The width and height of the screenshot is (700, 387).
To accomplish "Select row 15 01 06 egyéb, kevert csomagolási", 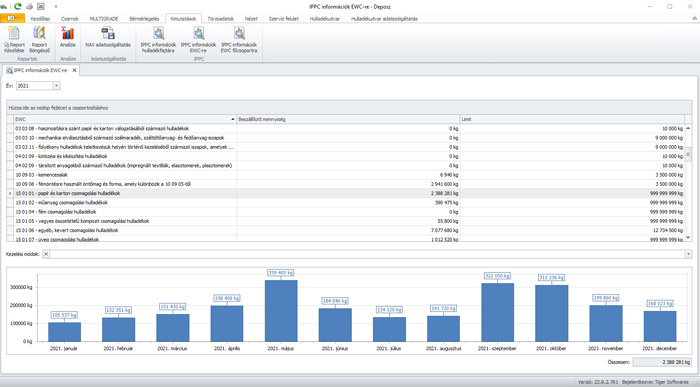I will click(346, 230).
